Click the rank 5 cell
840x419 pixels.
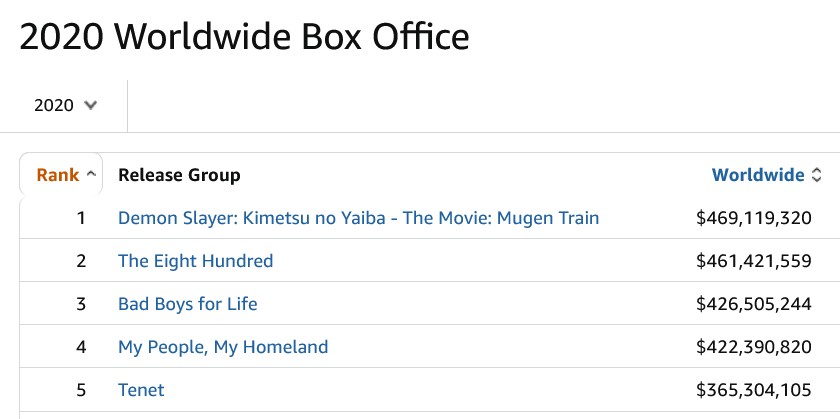(81, 390)
